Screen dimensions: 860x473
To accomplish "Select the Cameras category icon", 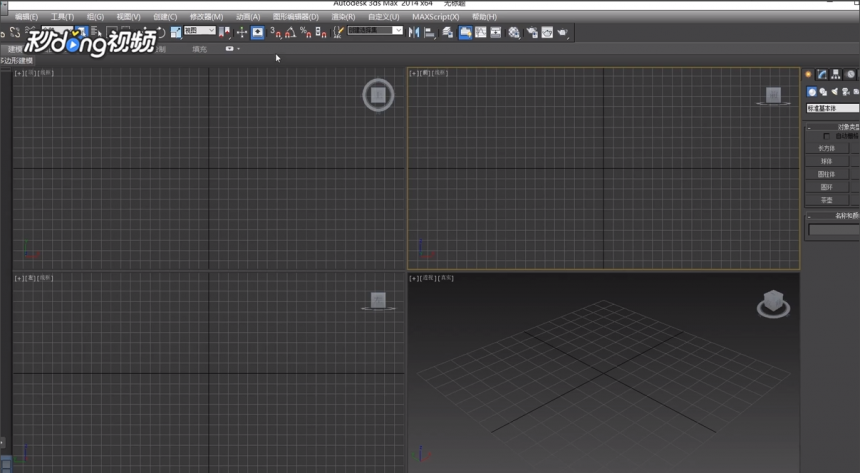I will coord(845,92).
